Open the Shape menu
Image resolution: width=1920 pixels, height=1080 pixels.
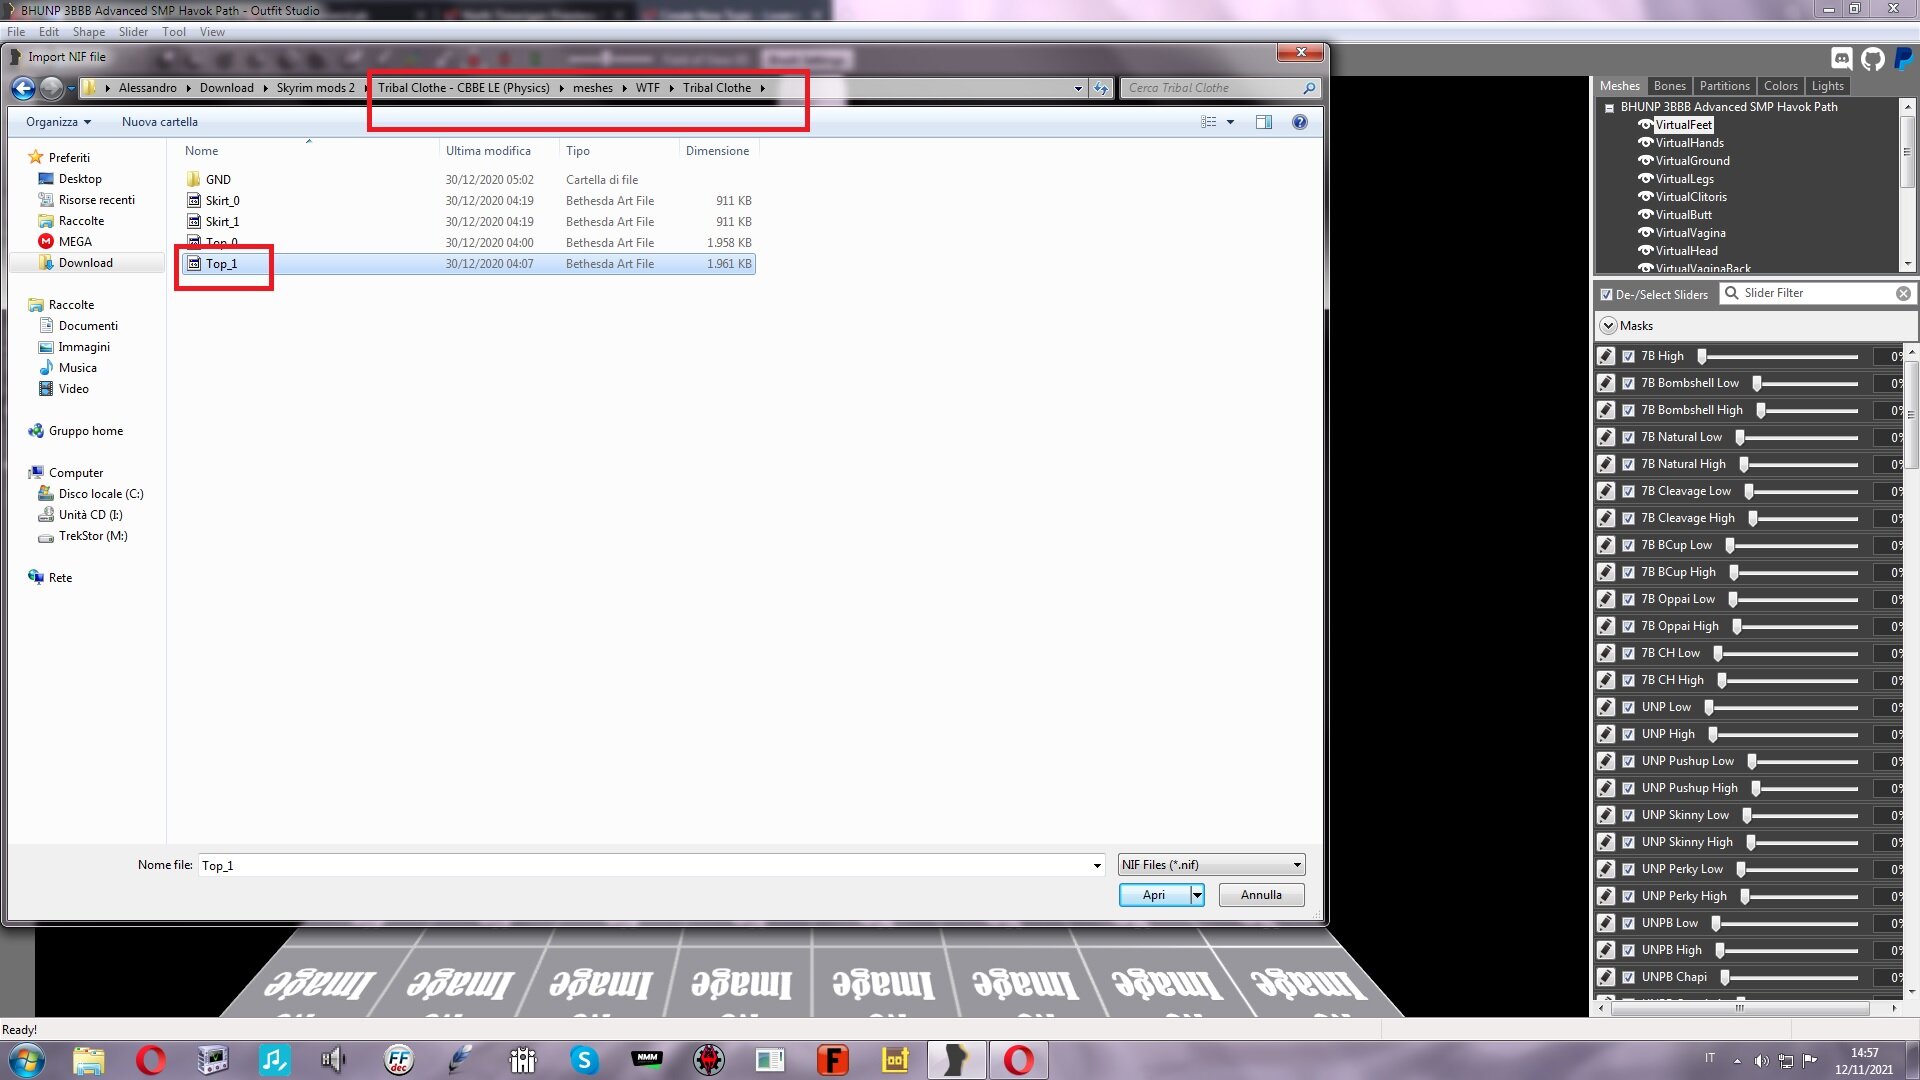(88, 32)
